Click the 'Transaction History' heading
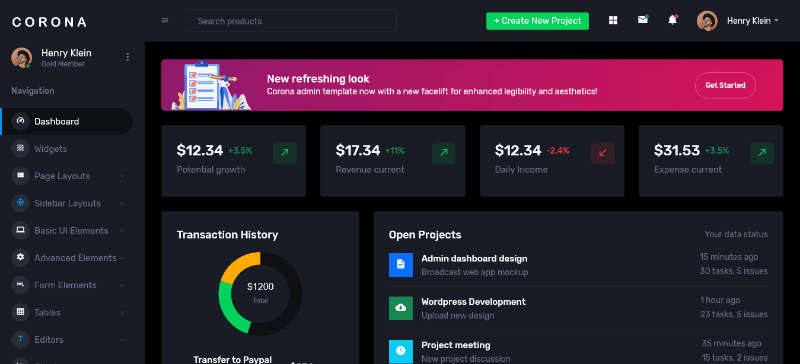 [227, 235]
